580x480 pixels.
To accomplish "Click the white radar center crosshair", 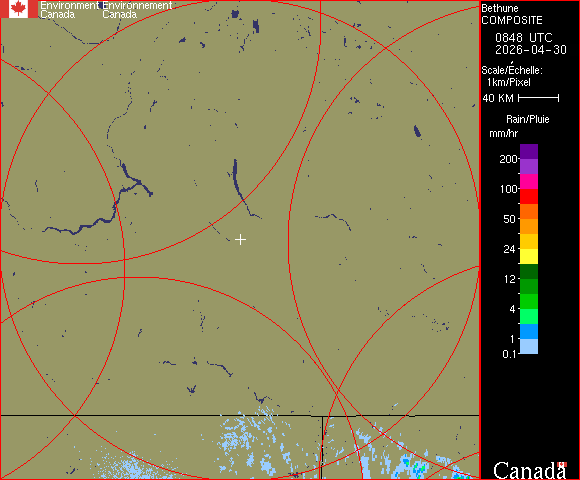I will [x=240, y=240].
